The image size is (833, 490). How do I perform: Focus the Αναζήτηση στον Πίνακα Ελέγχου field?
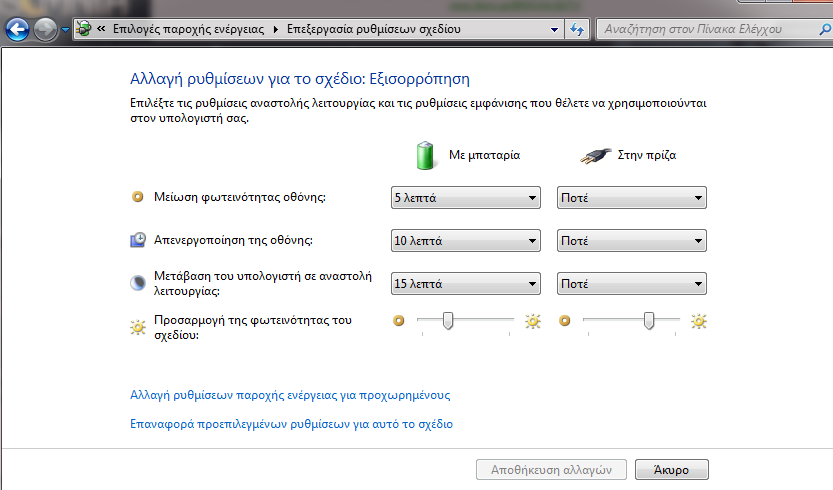pyautogui.click(x=707, y=29)
